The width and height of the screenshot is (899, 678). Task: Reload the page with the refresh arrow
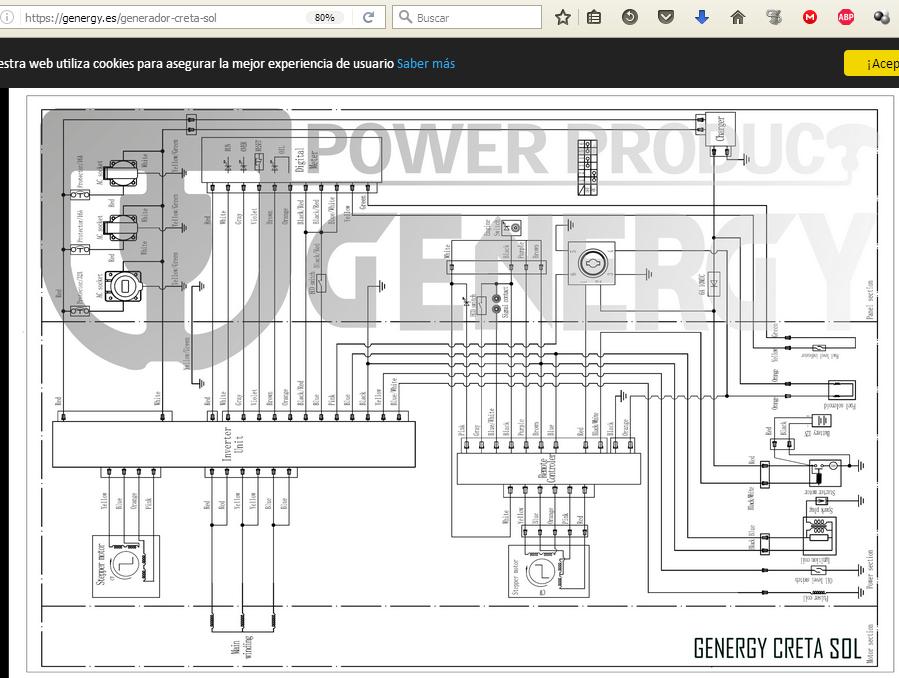[369, 18]
